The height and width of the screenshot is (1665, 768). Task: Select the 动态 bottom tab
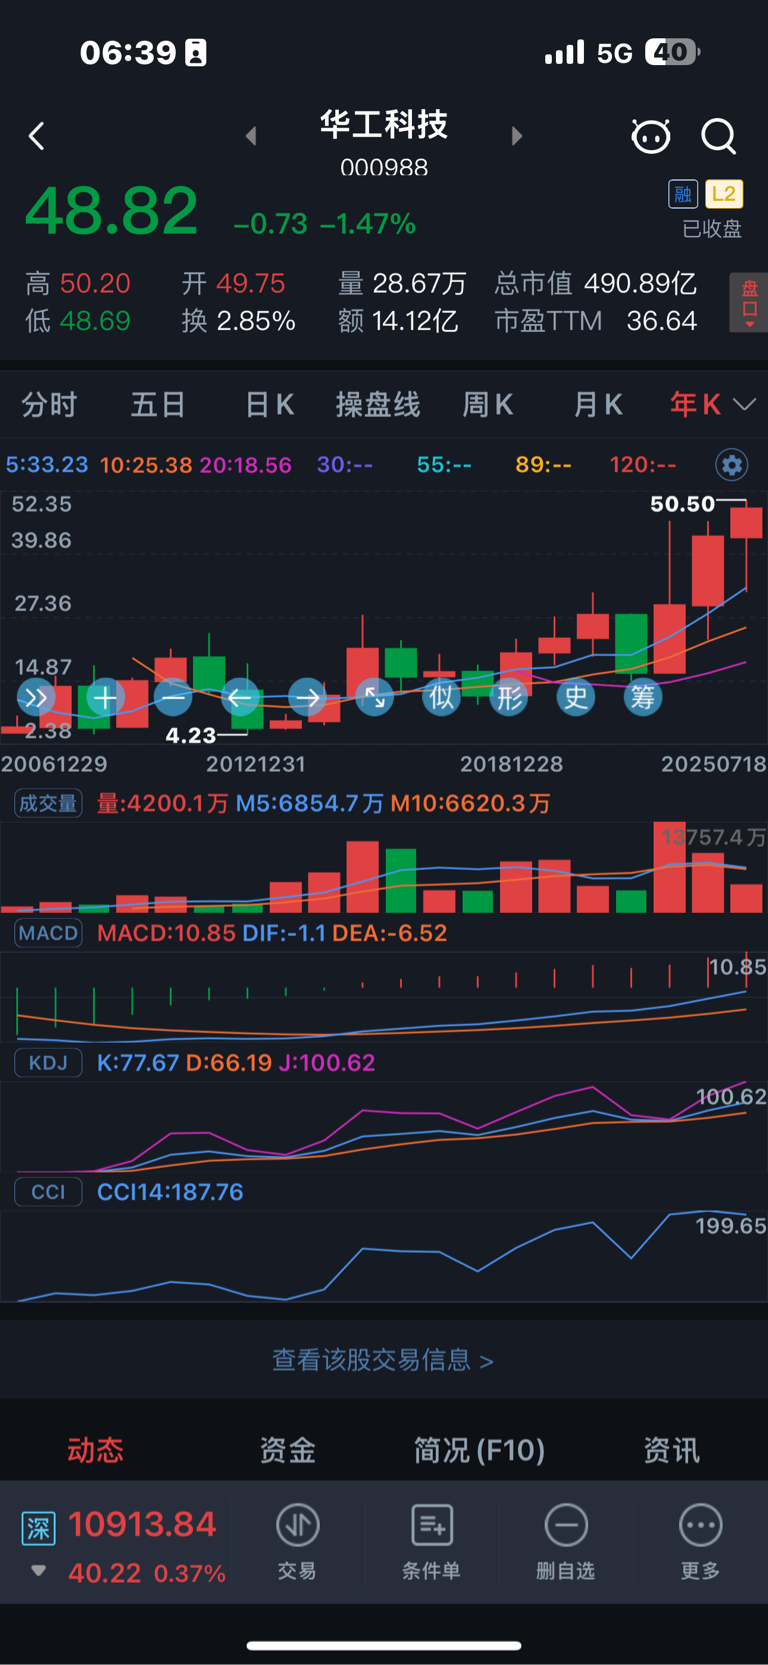pos(96,1450)
